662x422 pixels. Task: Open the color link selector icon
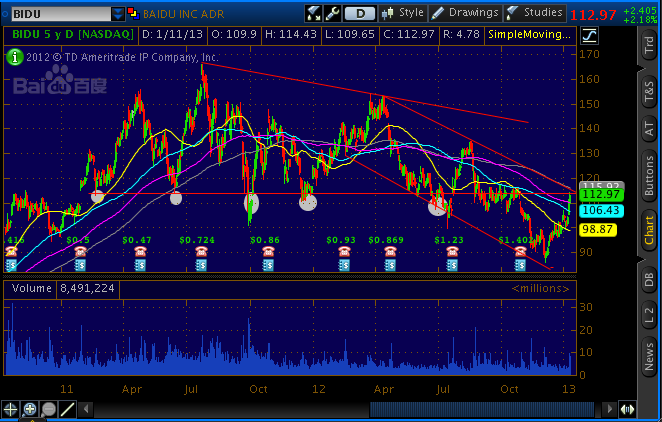(133, 14)
